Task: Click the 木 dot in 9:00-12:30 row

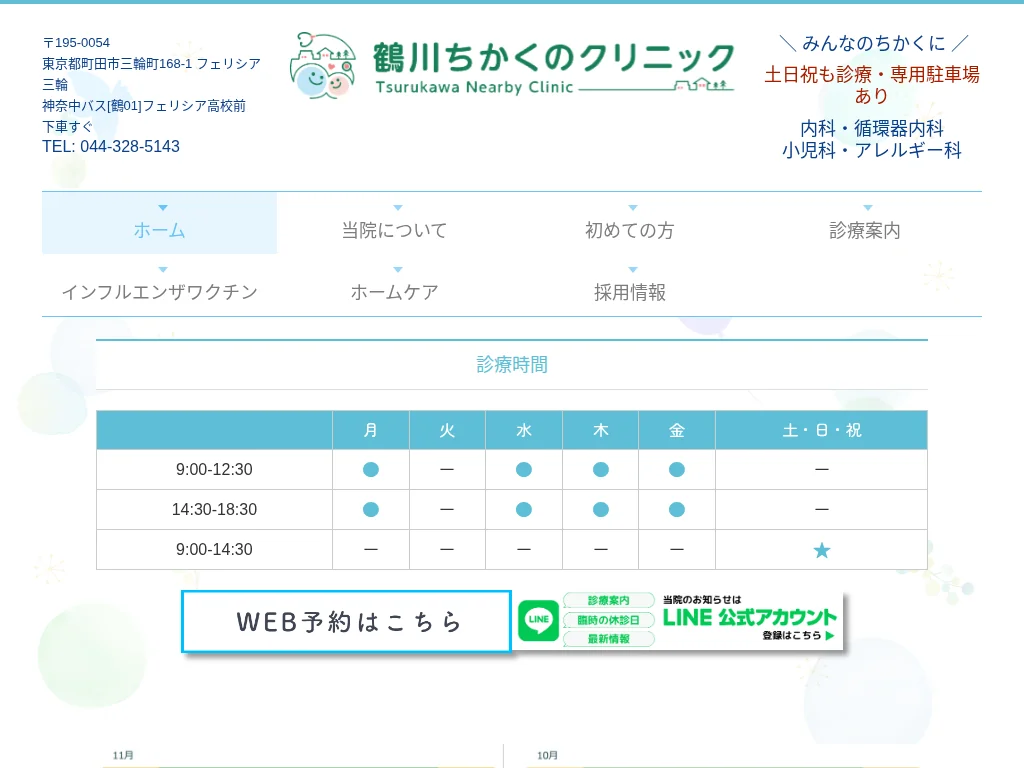Action: [600, 470]
